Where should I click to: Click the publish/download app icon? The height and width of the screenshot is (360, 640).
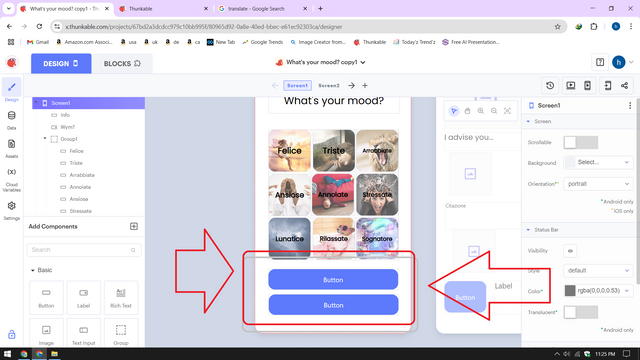coord(608,86)
